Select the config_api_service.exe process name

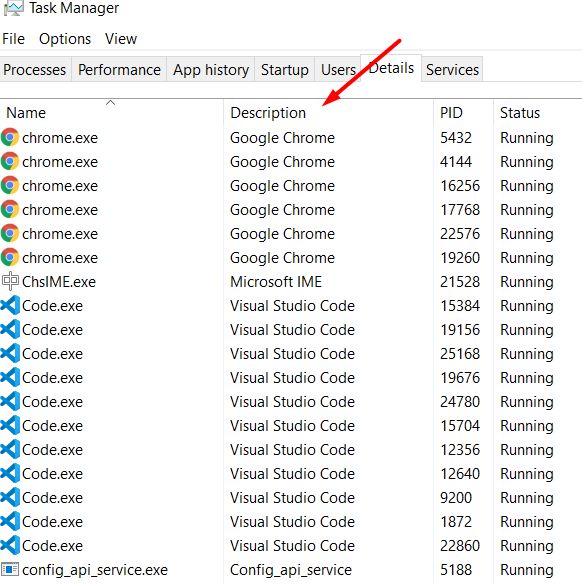pyautogui.click(x=95, y=570)
